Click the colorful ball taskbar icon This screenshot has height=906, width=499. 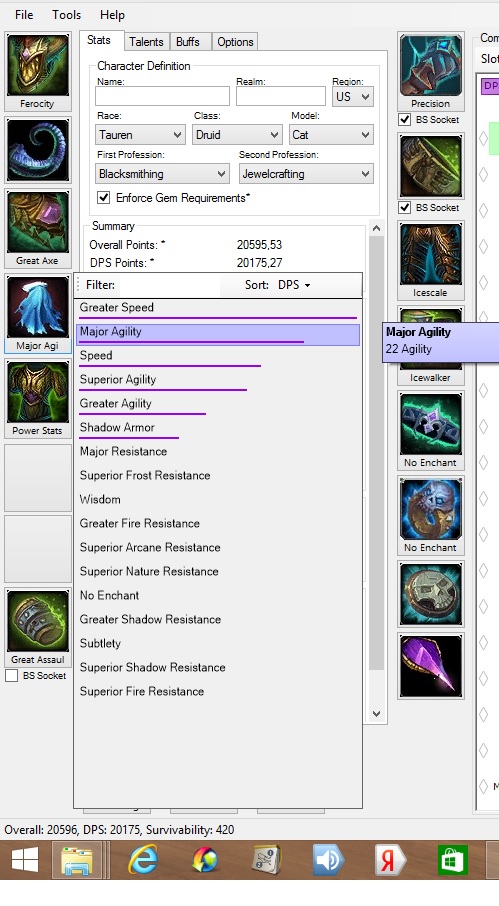[x=205, y=860]
